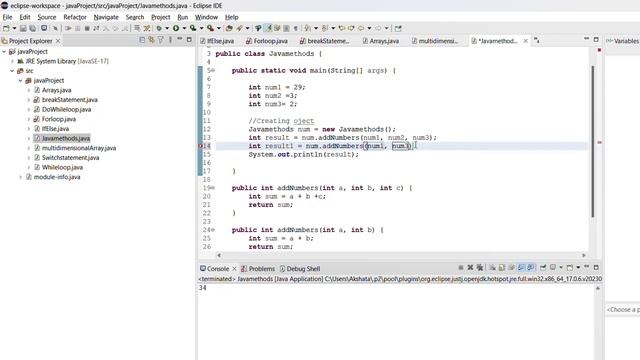Expand JRE System Library node

(x=12, y=61)
